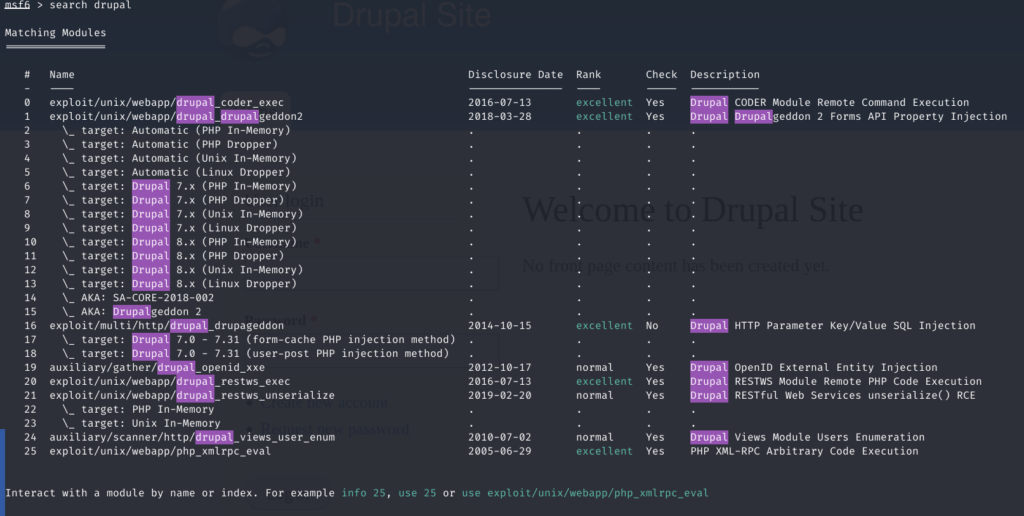Select module auxiliary/scanner/http/drupal_views_user_enum

pyautogui.click(x=192, y=437)
